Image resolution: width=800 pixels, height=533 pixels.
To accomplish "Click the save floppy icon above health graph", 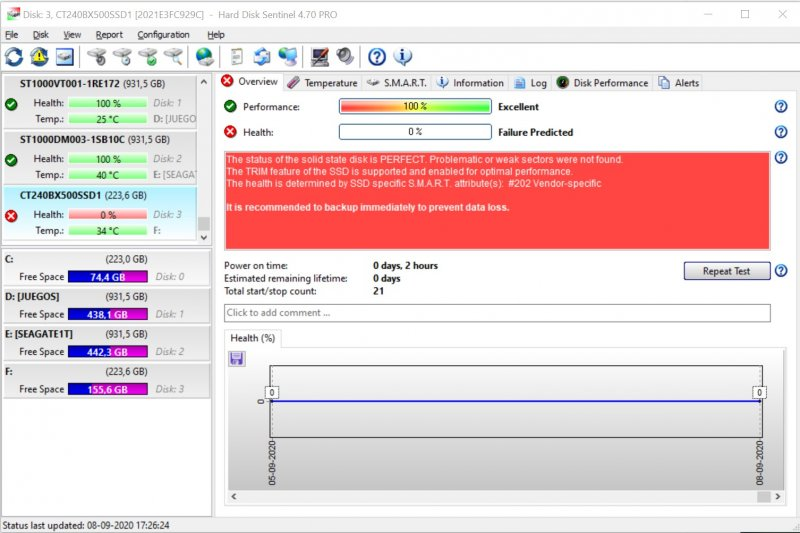I will coord(237,358).
